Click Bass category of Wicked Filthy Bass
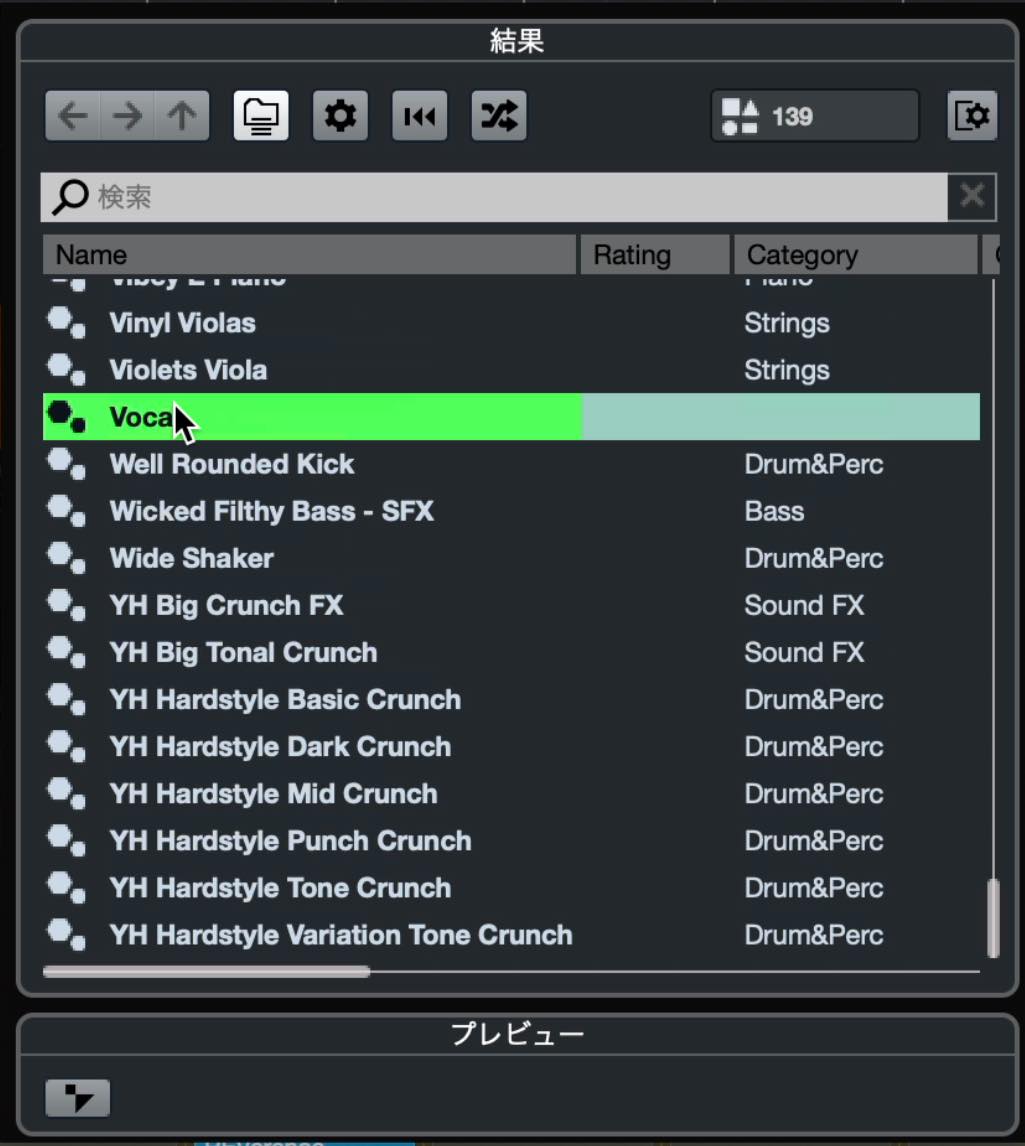This screenshot has height=1146, width=1025. [x=774, y=511]
